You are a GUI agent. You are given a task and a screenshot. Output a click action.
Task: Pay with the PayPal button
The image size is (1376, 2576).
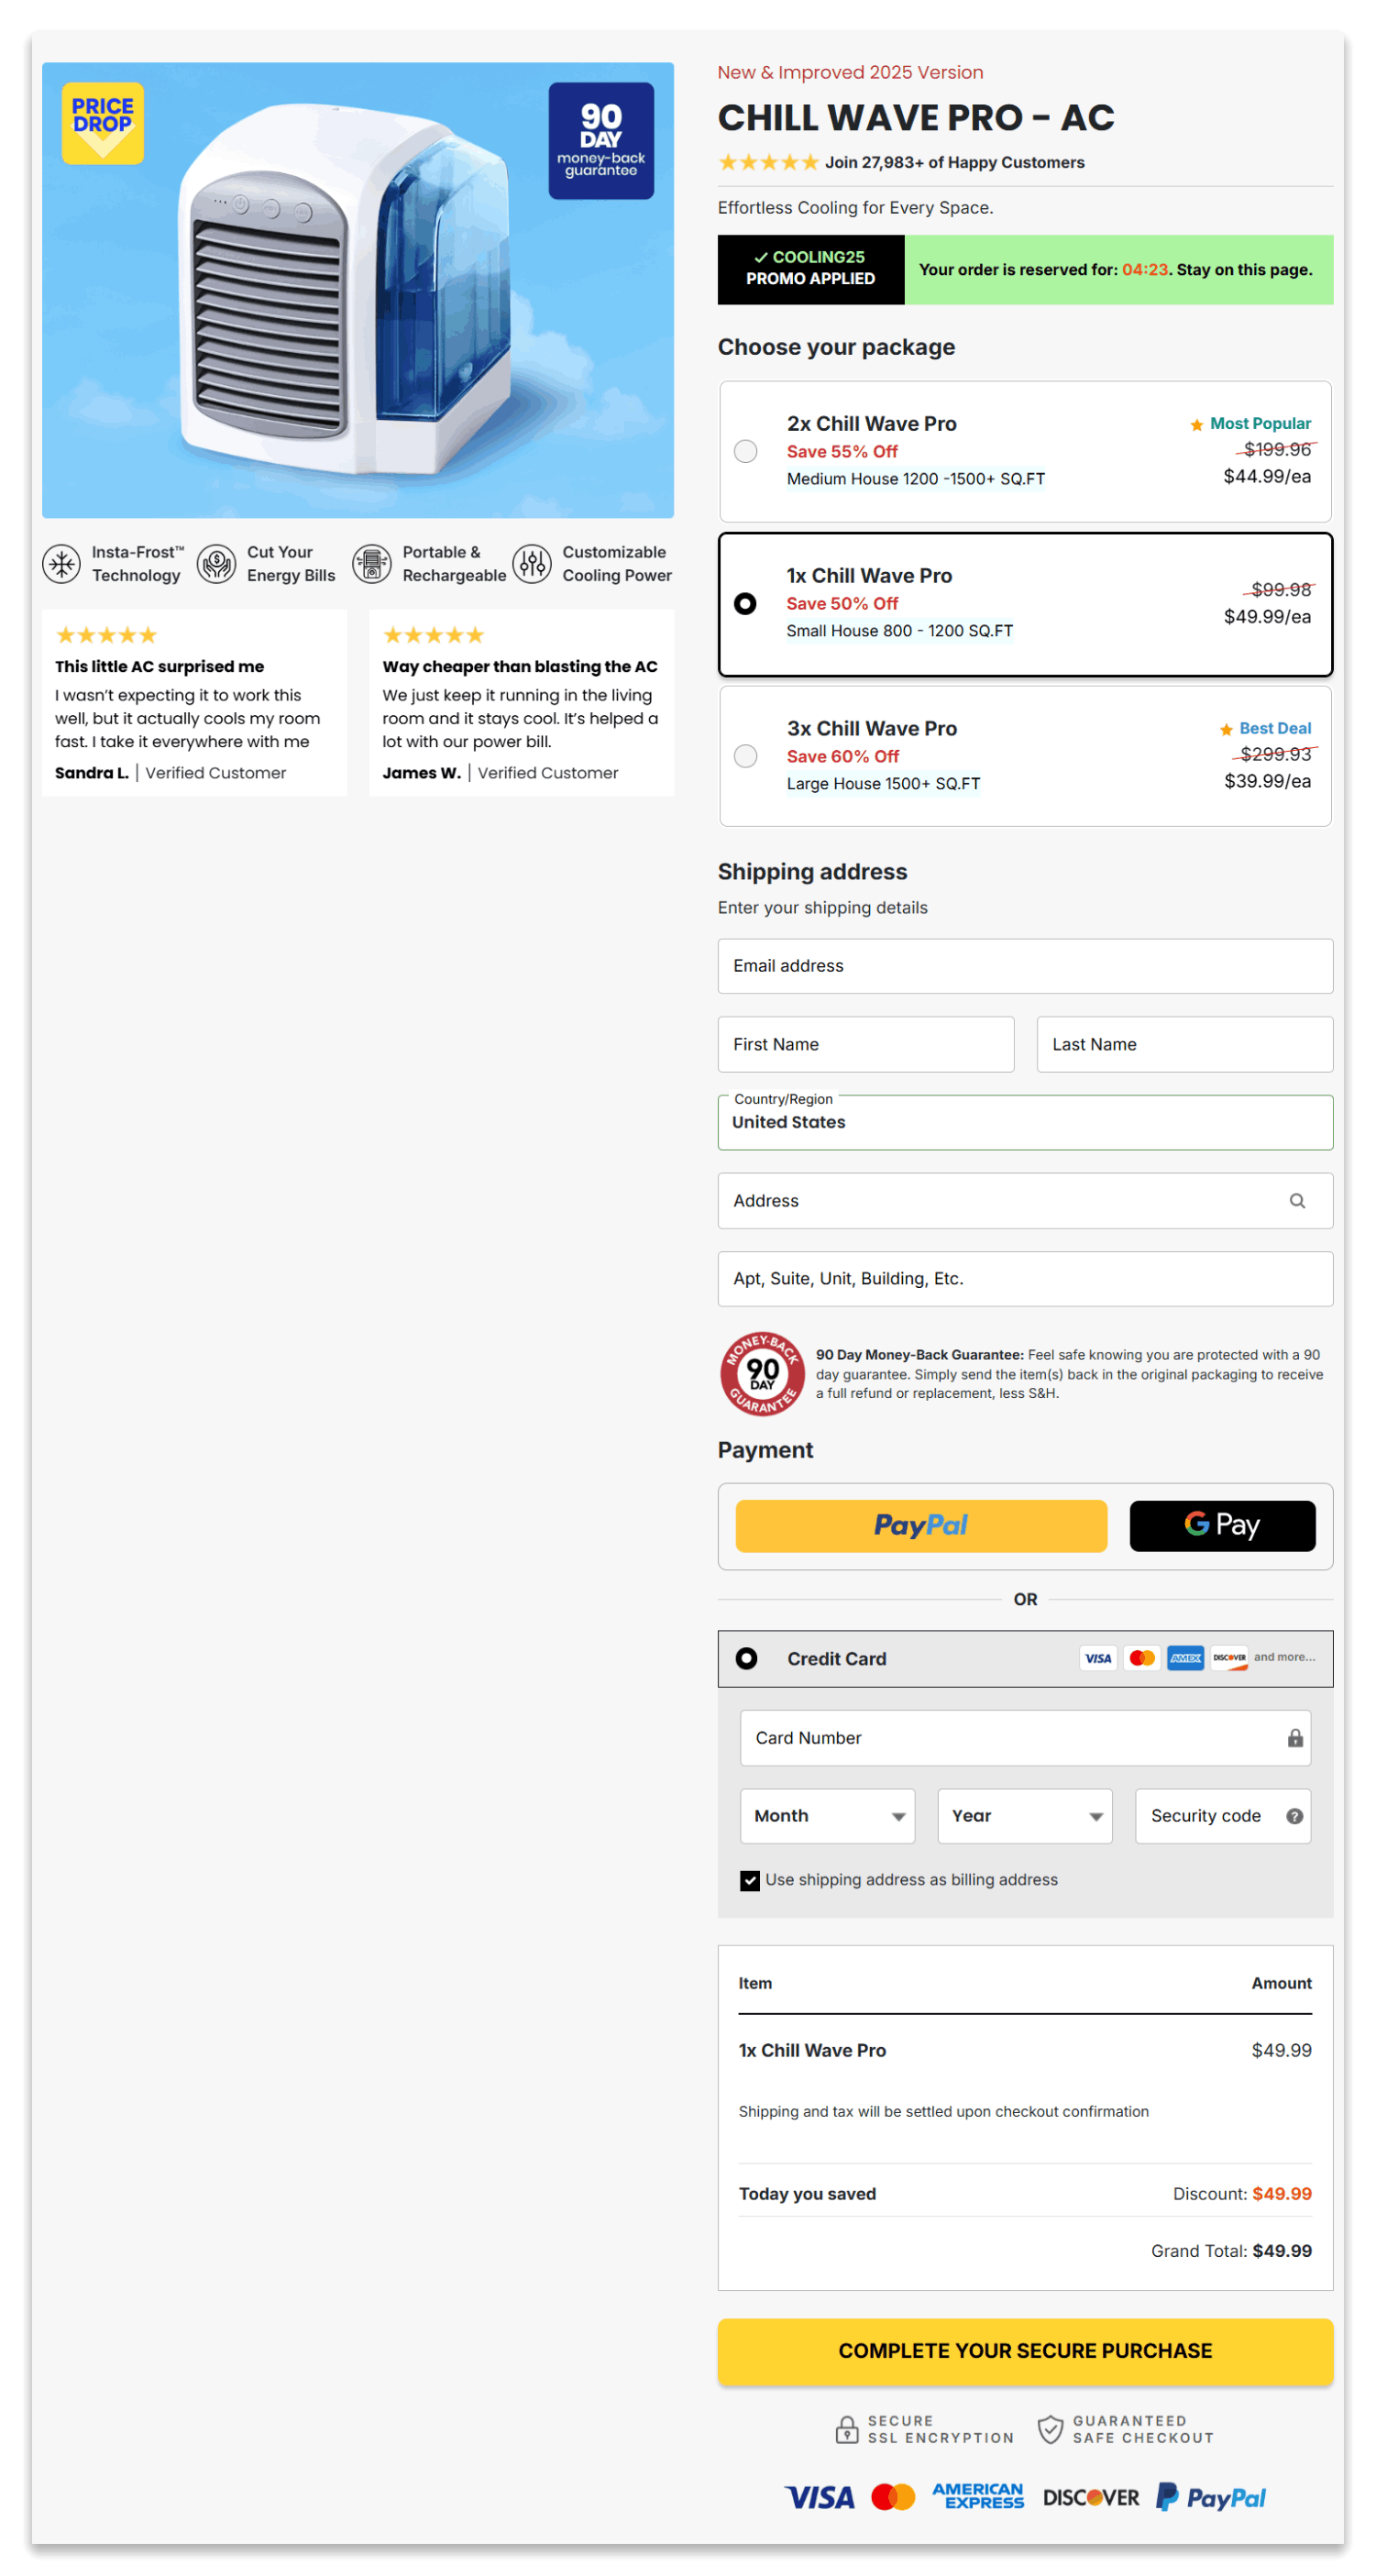pyautogui.click(x=920, y=1525)
